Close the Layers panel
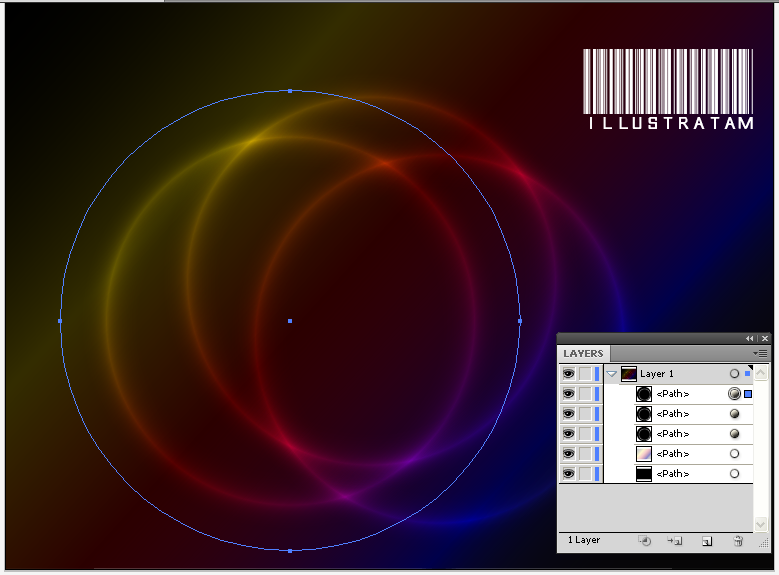779x575 pixels. (x=765, y=338)
